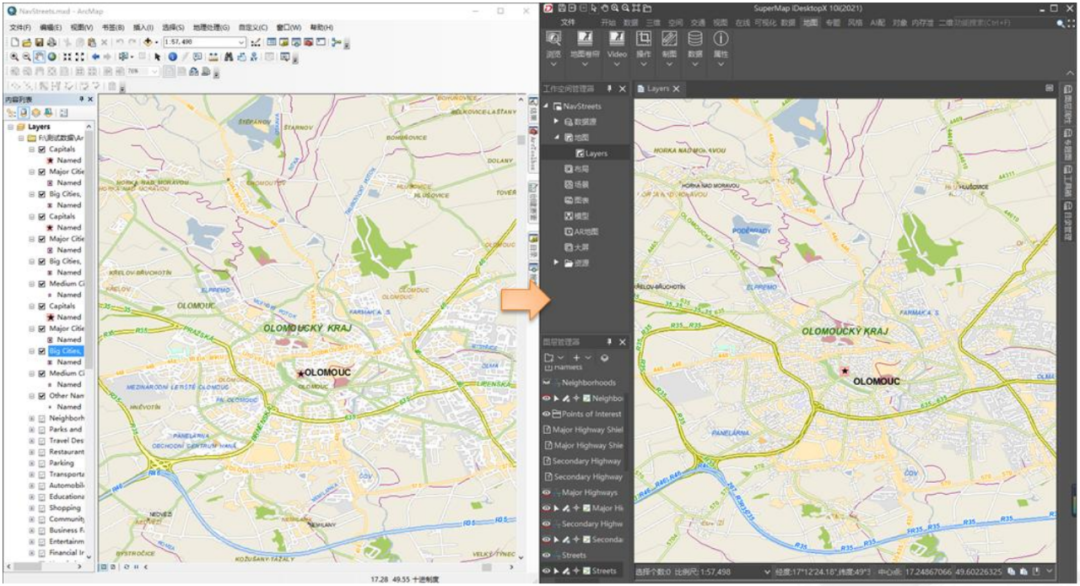Toggle eye icon of Streets group row
Image resolution: width=1080 pixels, height=586 pixels.
[x=547, y=555]
